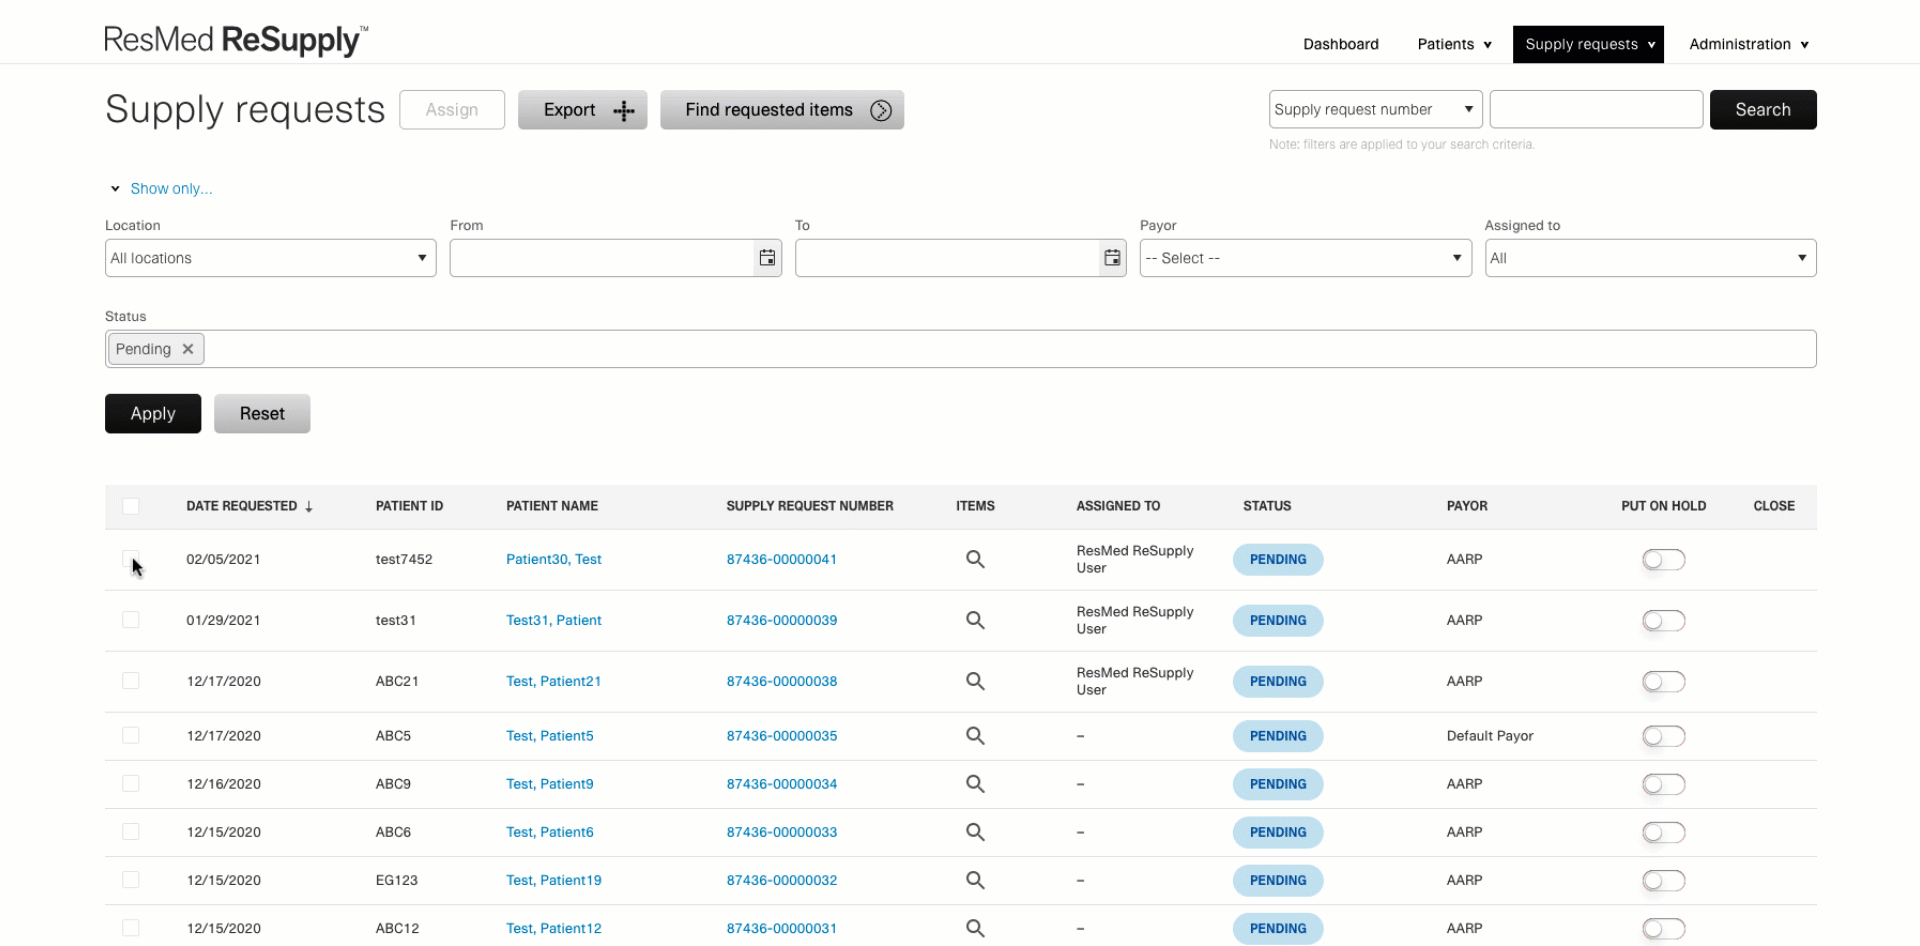Remove the Pending status filter tag
This screenshot has height=946, width=1920.
pyautogui.click(x=187, y=349)
